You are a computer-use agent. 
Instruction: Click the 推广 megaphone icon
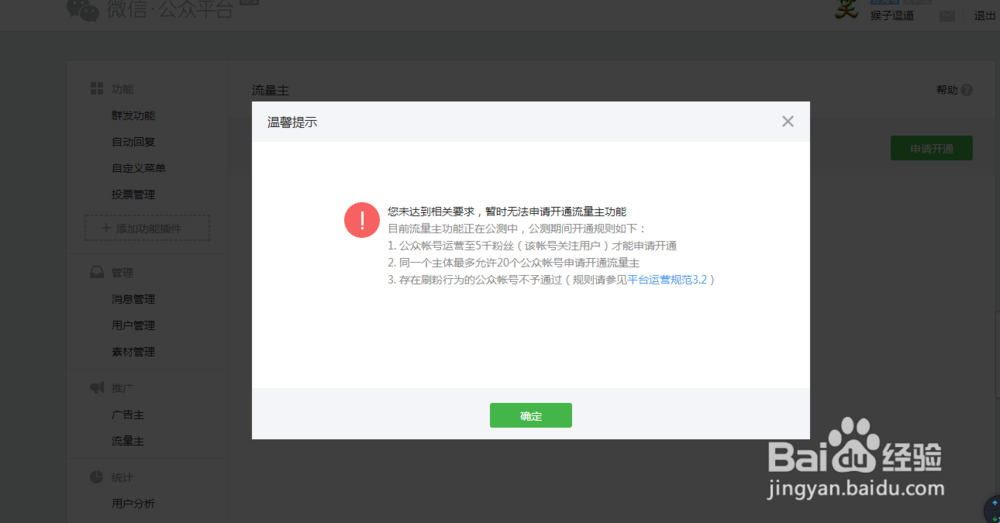coord(97,387)
